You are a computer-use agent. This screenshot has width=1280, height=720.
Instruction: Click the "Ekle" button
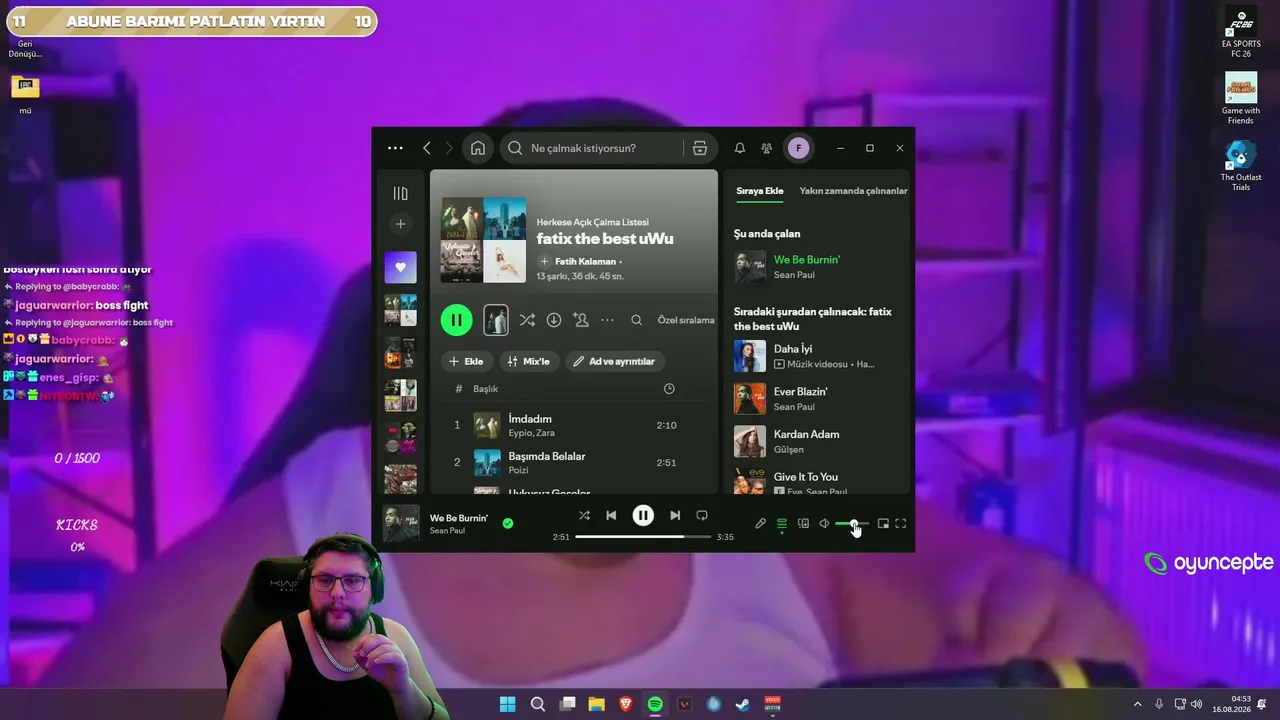click(467, 361)
